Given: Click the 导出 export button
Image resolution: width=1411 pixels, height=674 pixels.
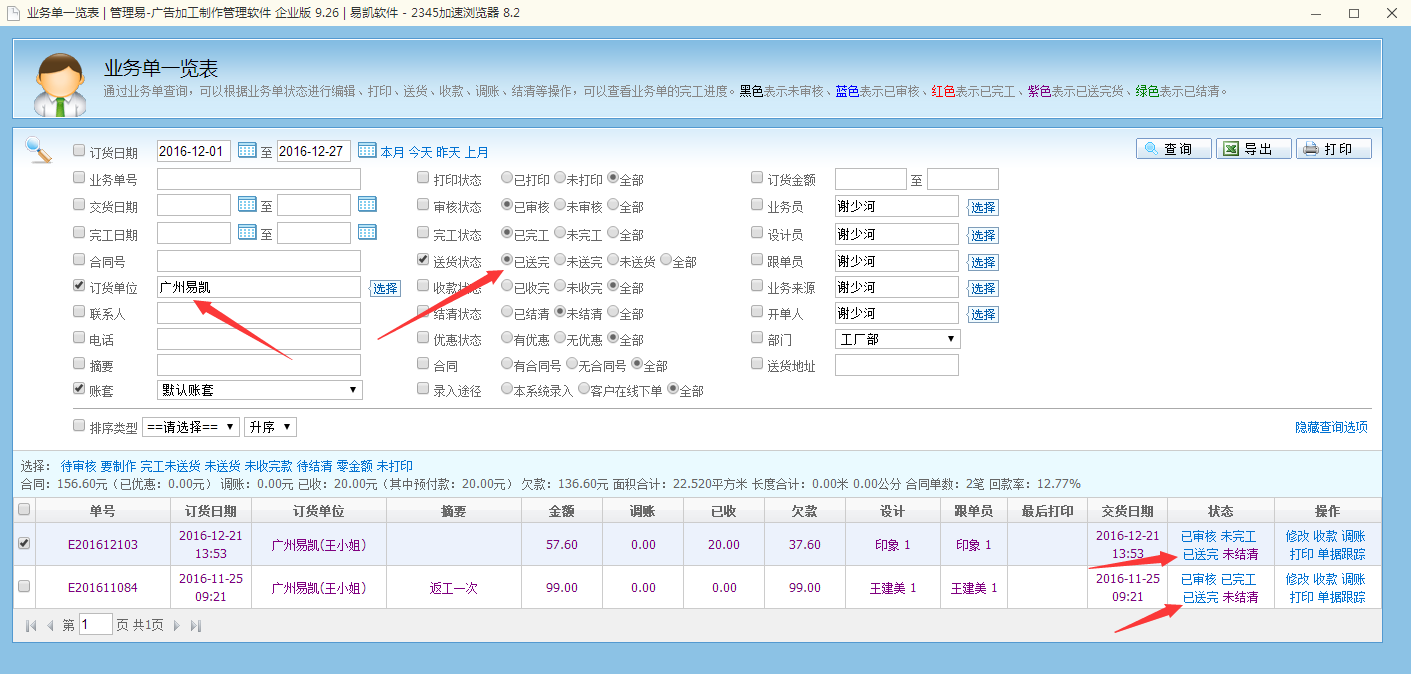Looking at the screenshot, I should click(x=1253, y=149).
